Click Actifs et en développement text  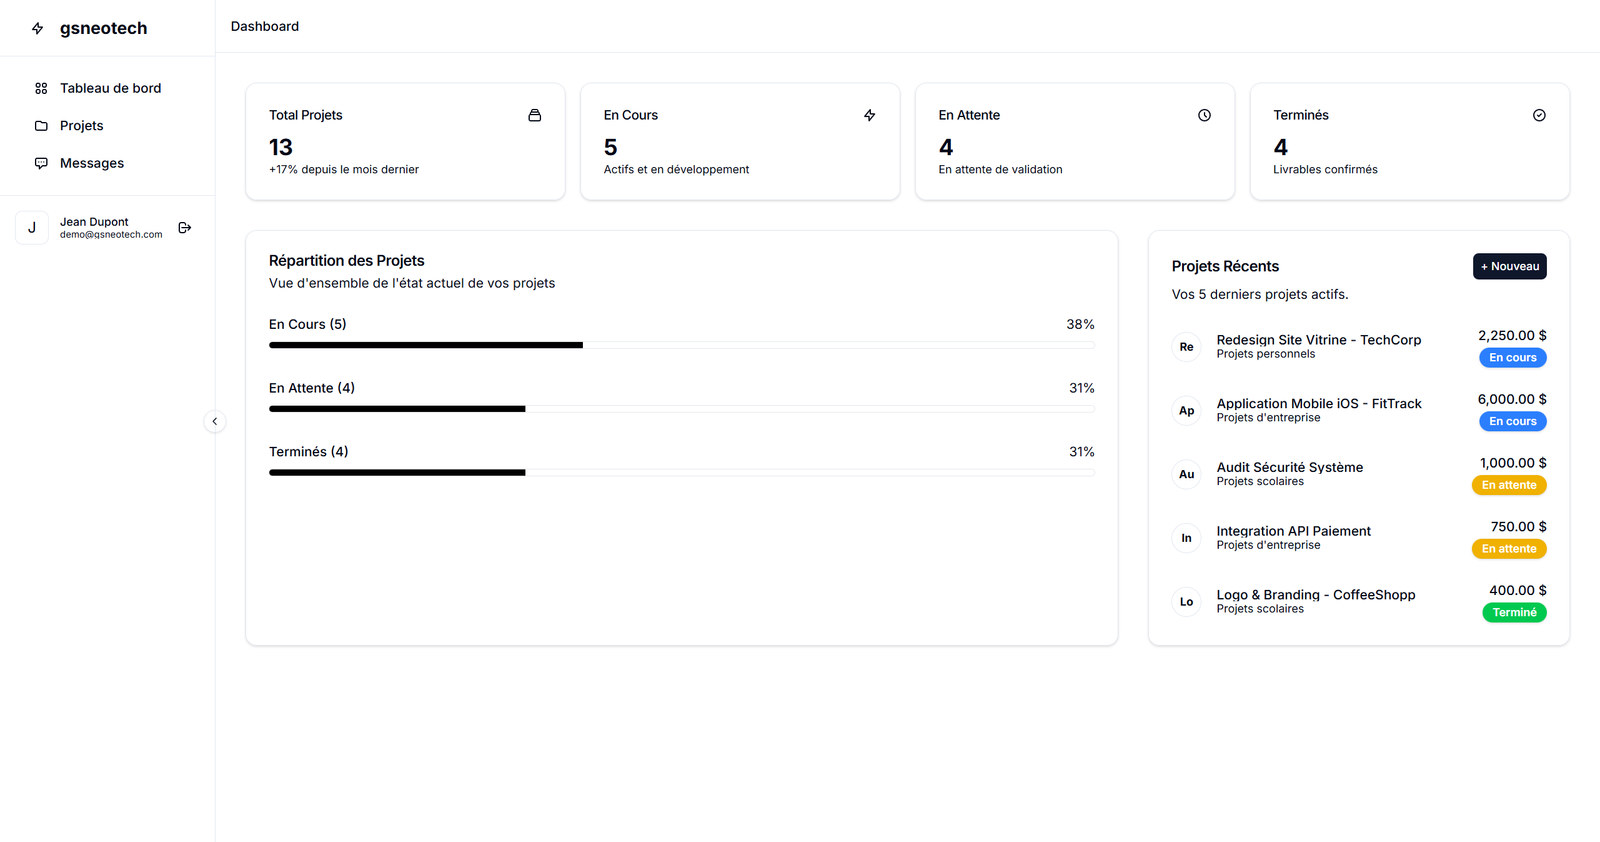676,170
